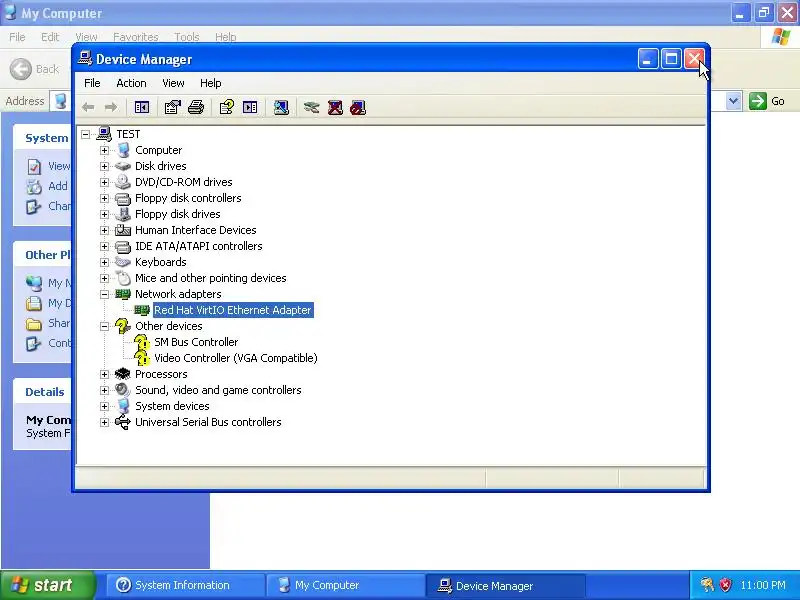800x600 pixels.
Task: Expand the IDE ATA/ATAPI controllers category
Action: tap(105, 246)
